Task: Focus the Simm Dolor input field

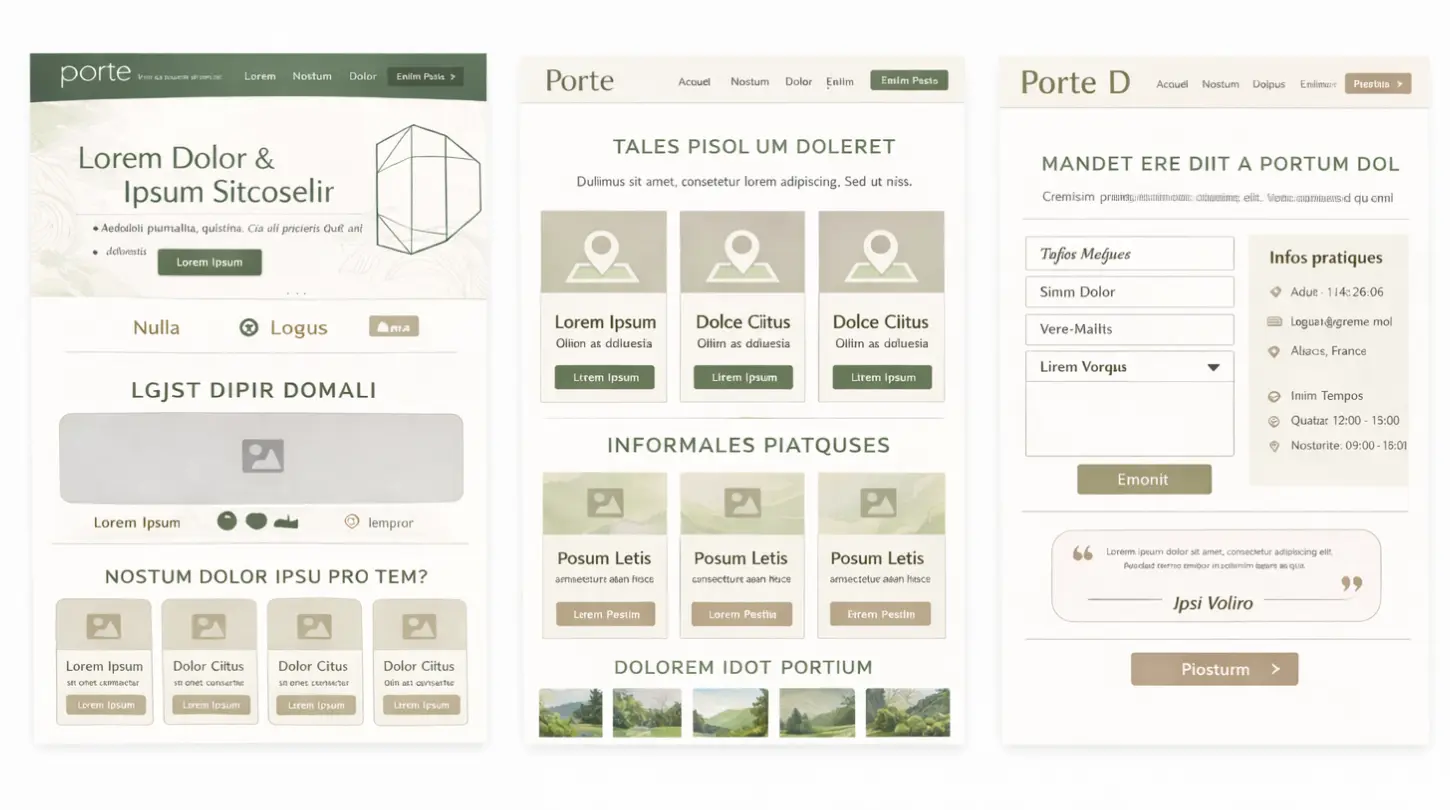Action: click(1129, 292)
